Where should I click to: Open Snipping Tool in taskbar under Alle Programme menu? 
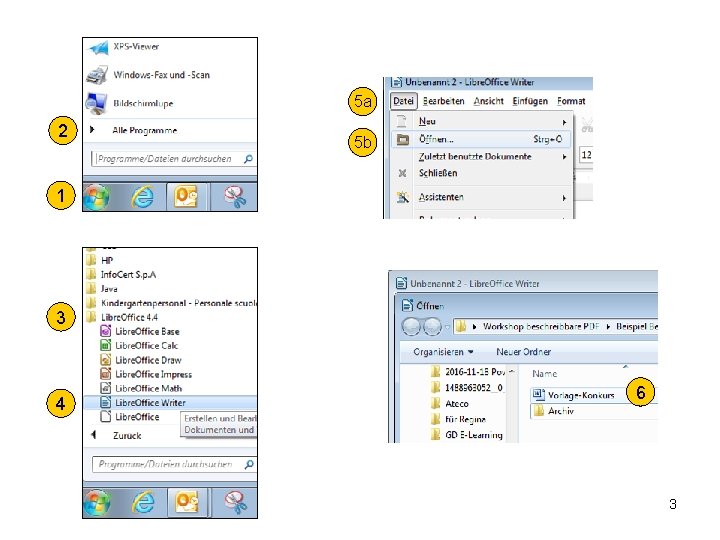235,197
